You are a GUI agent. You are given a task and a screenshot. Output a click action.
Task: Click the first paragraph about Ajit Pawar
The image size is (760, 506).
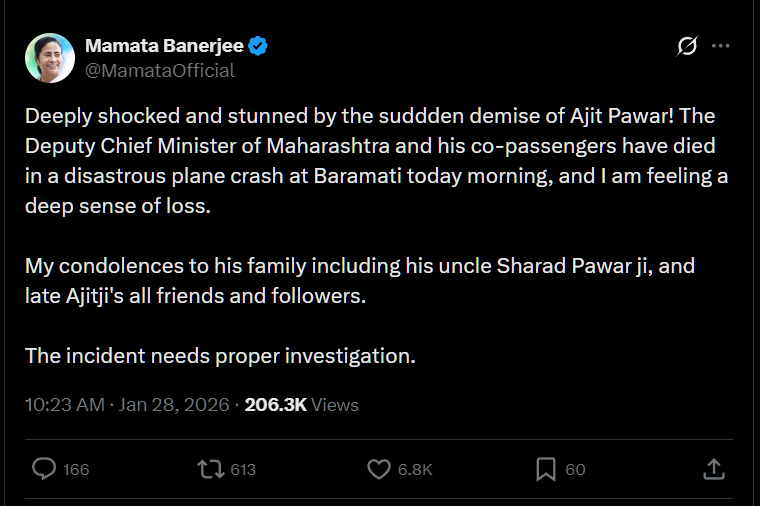pos(370,160)
